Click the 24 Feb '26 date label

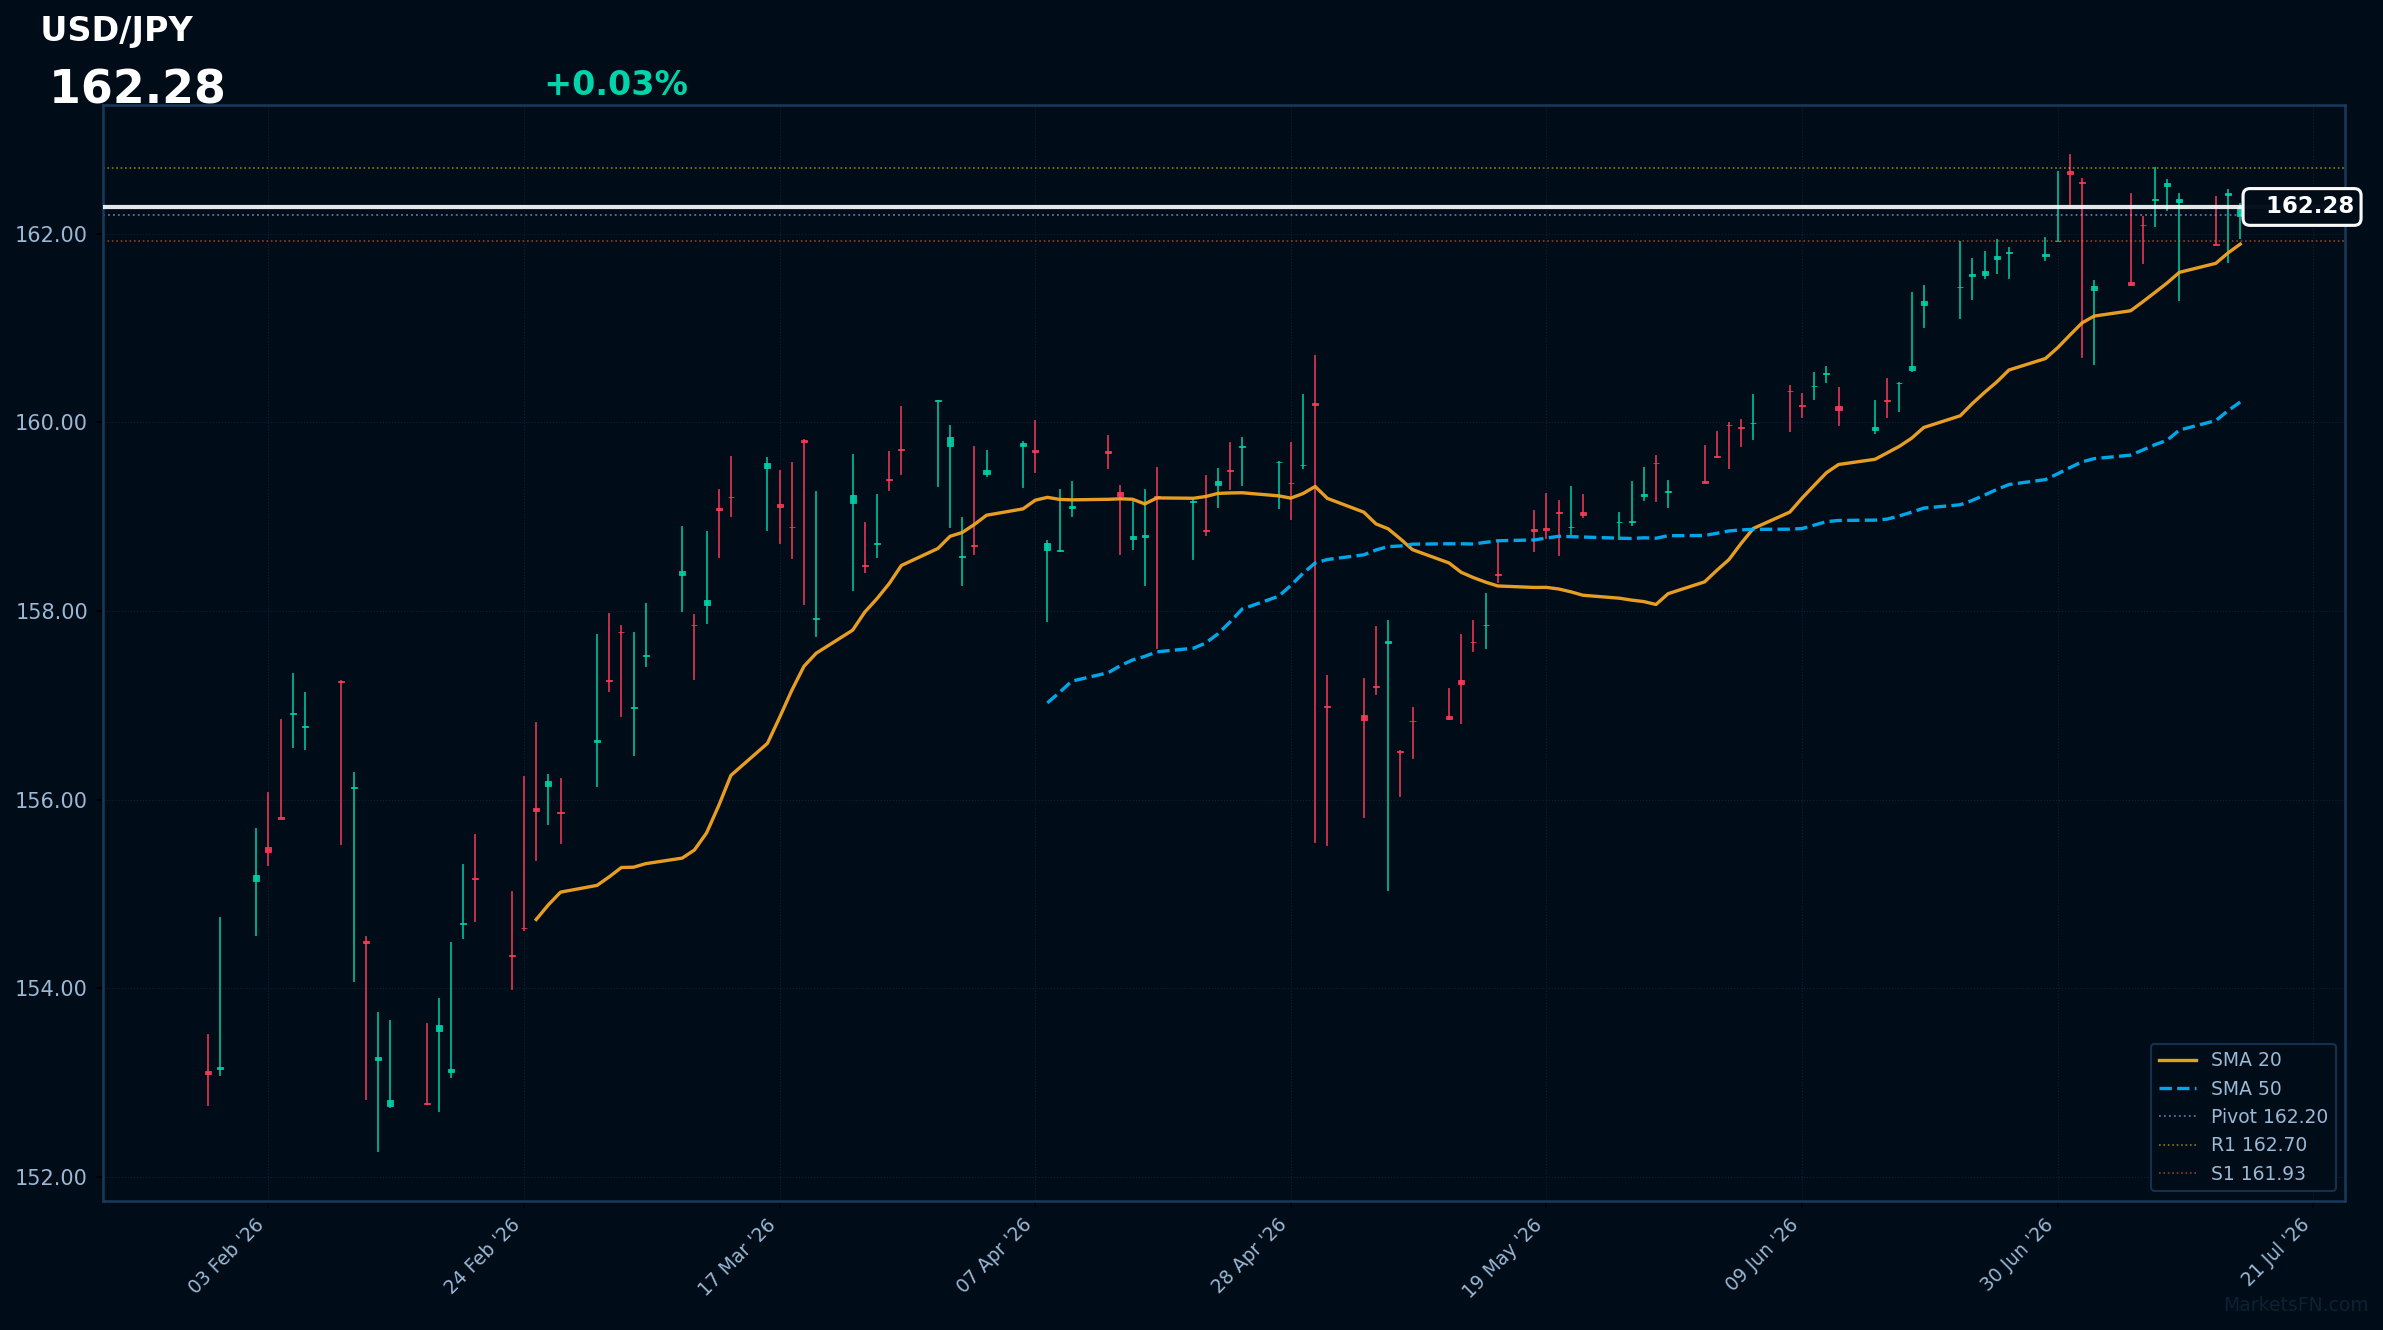click(x=483, y=1255)
